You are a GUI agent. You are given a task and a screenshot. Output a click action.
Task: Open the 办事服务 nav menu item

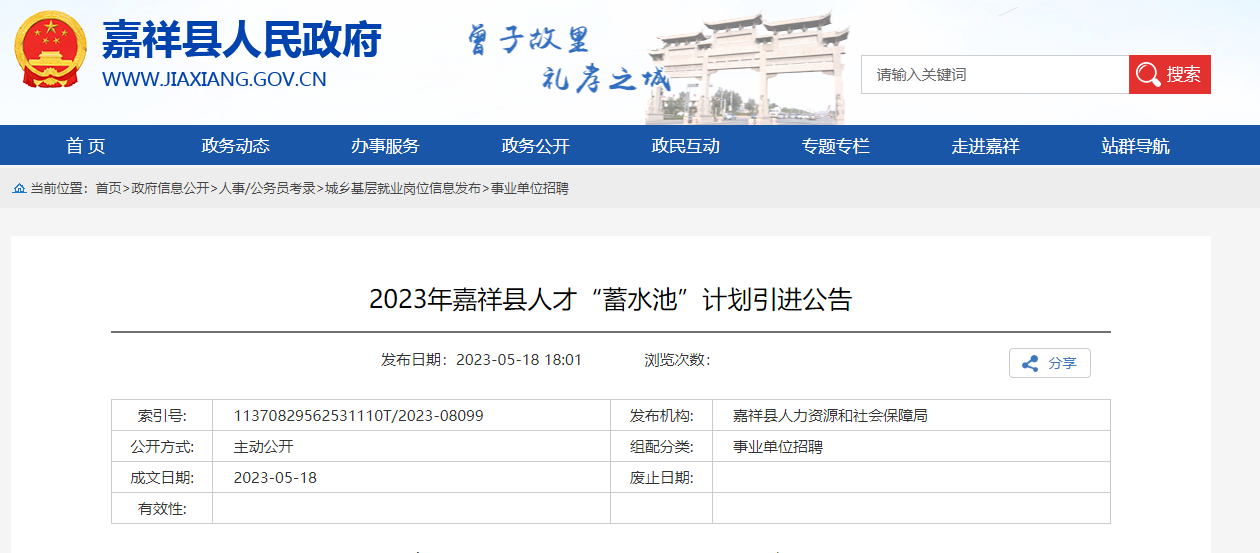point(385,146)
